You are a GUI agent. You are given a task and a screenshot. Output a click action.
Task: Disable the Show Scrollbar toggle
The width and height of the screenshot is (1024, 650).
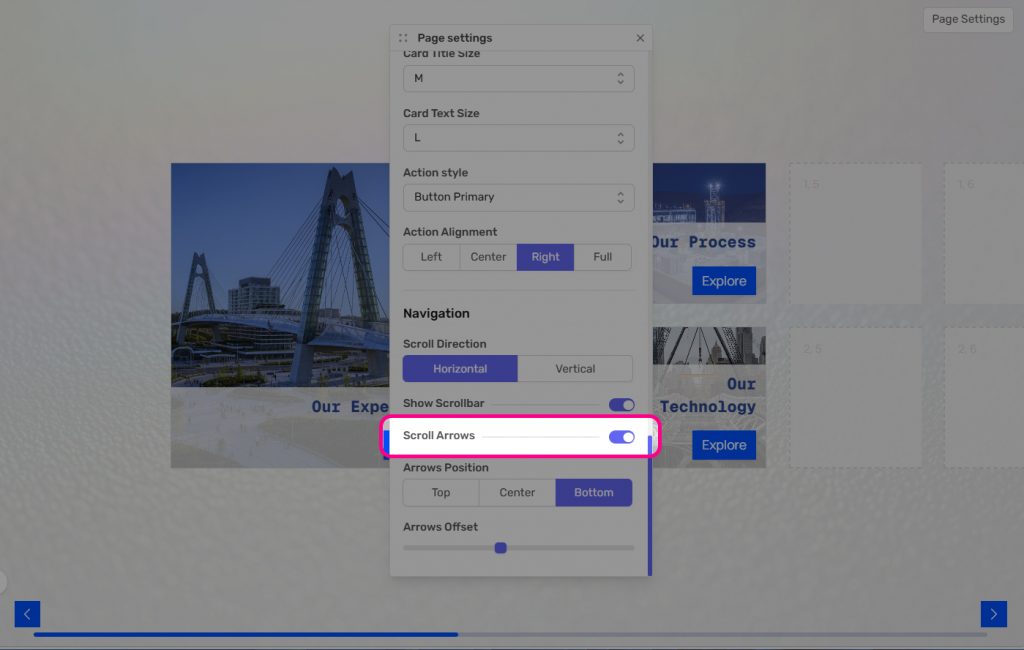[621, 404]
